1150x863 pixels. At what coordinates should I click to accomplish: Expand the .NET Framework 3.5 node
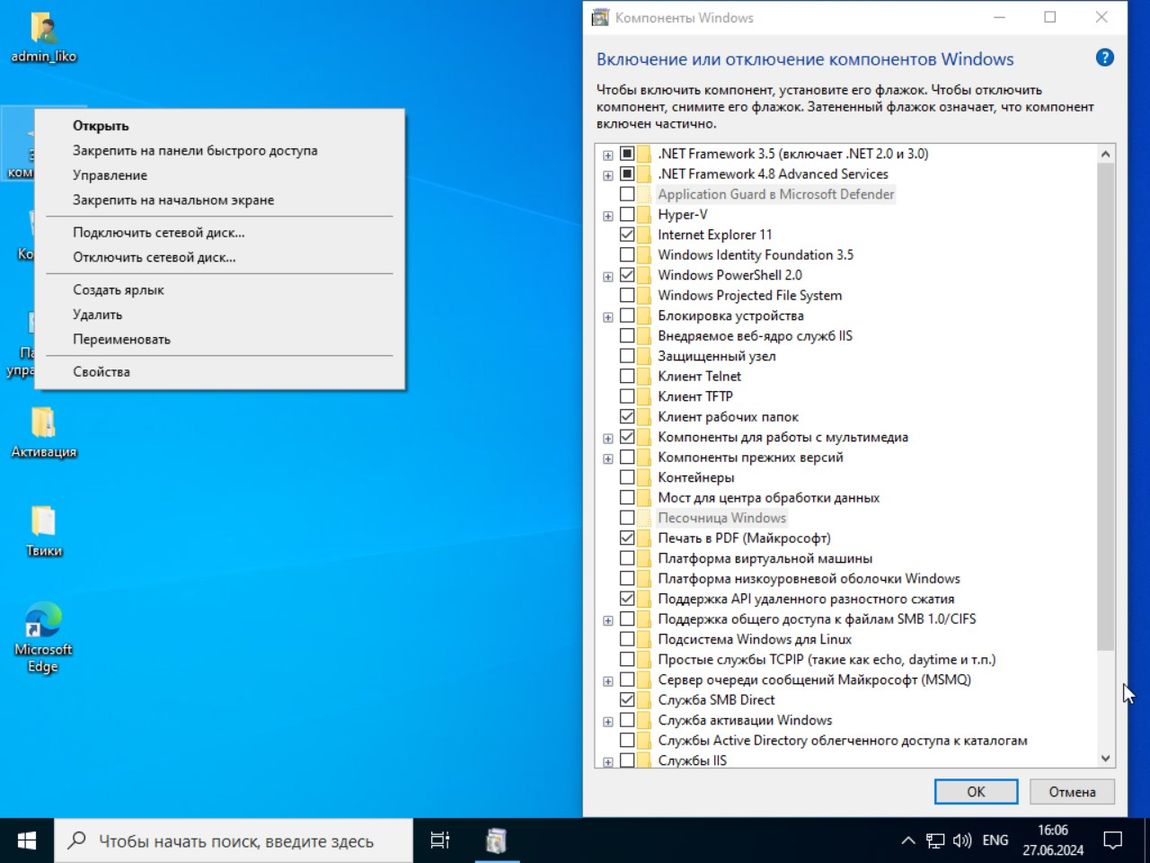click(608, 155)
